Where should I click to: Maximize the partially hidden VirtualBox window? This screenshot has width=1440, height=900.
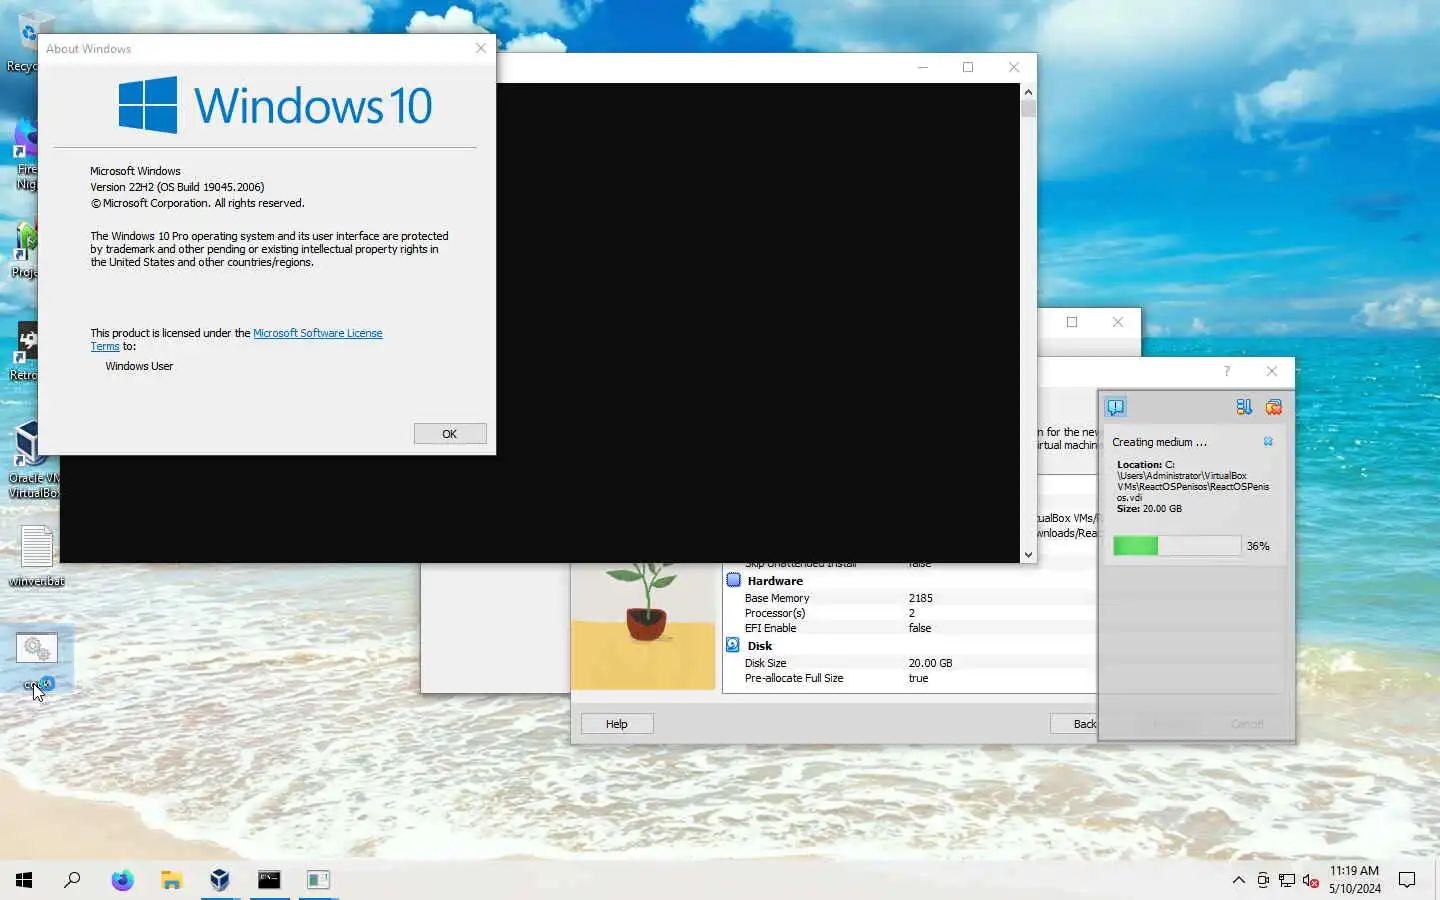1072,322
